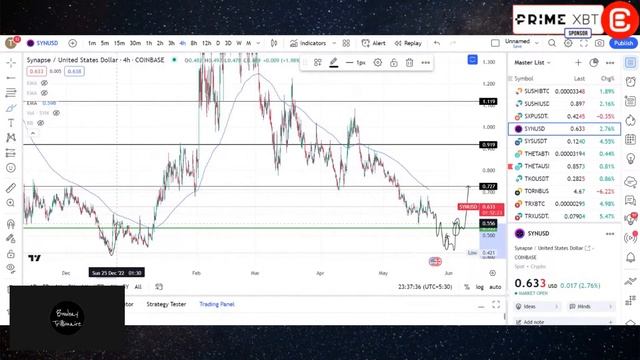Image resolution: width=640 pixels, height=360 pixels.
Task: Select the ruler measure tool
Action: pos(11,188)
